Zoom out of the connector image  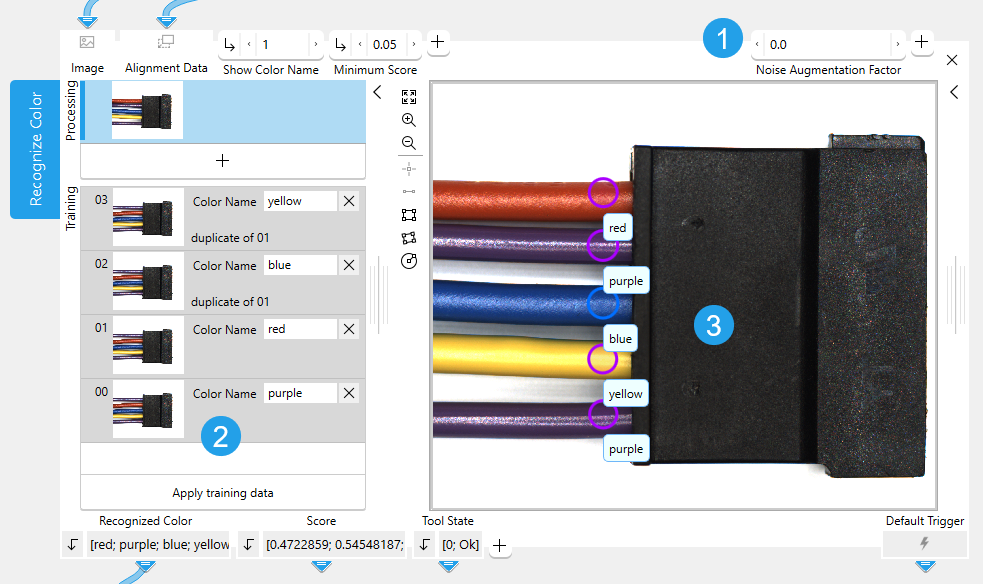pyautogui.click(x=408, y=142)
